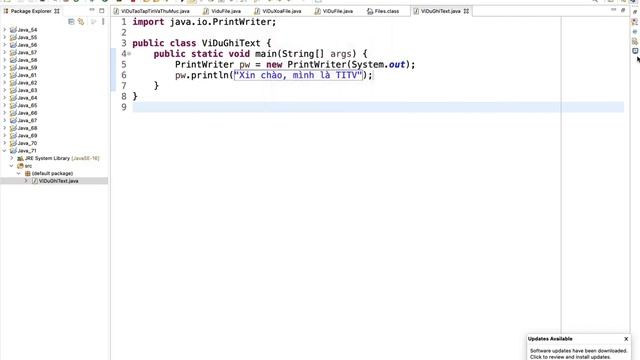Select Java_59 project
This screenshot has width=640, height=360.
click(x=27, y=68)
